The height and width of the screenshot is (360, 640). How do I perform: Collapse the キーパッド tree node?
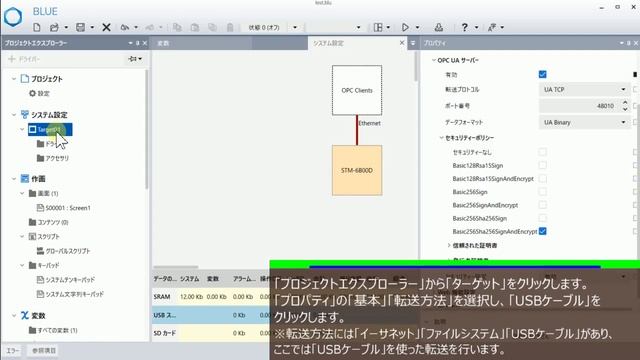click(22, 265)
